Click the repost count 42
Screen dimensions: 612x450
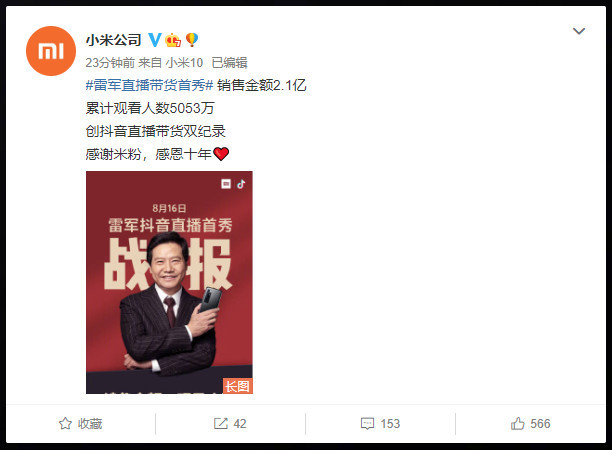tap(240, 423)
